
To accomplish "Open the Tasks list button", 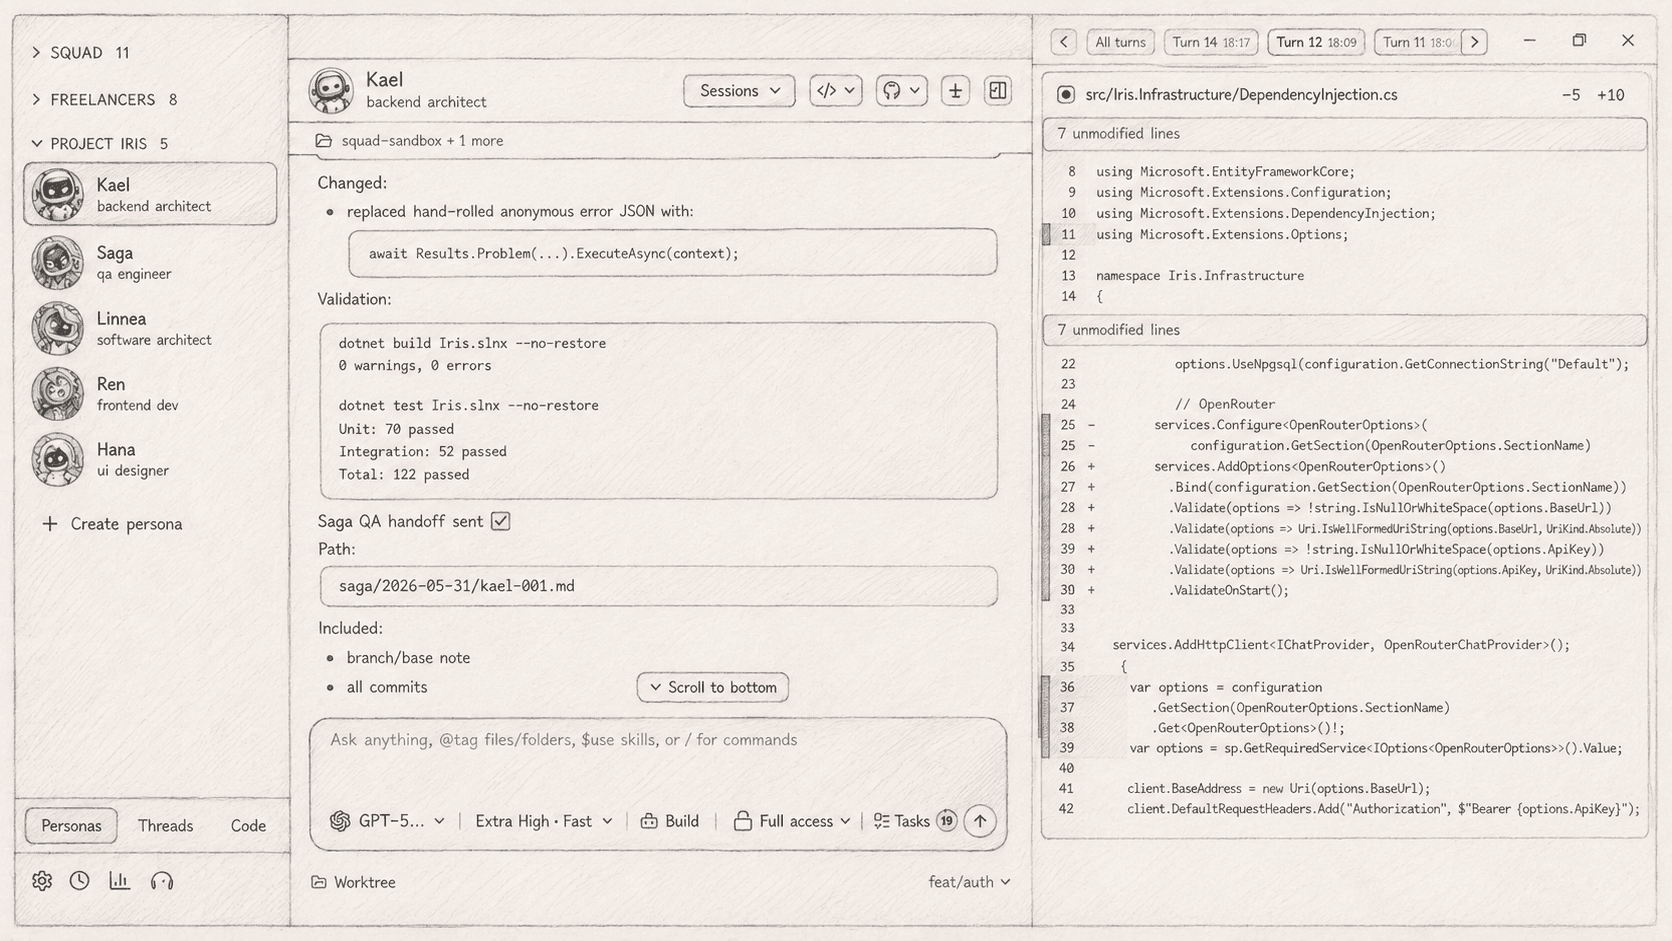I will click(902, 821).
